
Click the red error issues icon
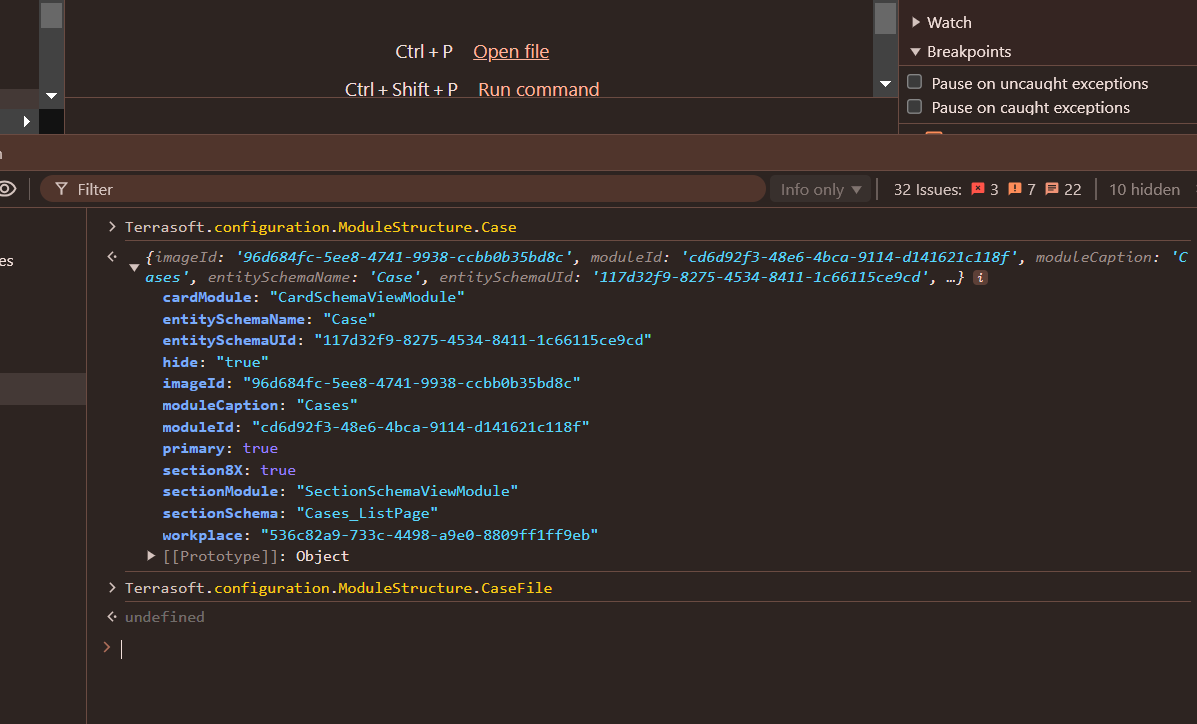978,189
